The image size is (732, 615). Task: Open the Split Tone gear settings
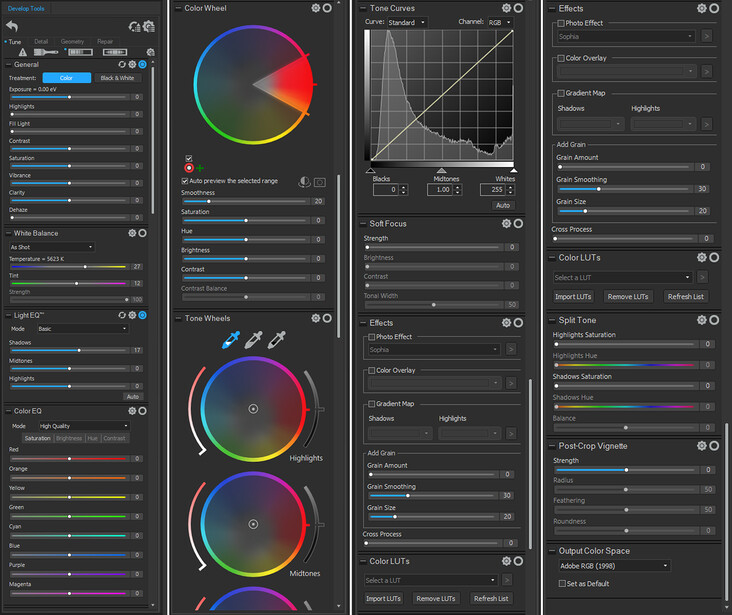click(702, 320)
